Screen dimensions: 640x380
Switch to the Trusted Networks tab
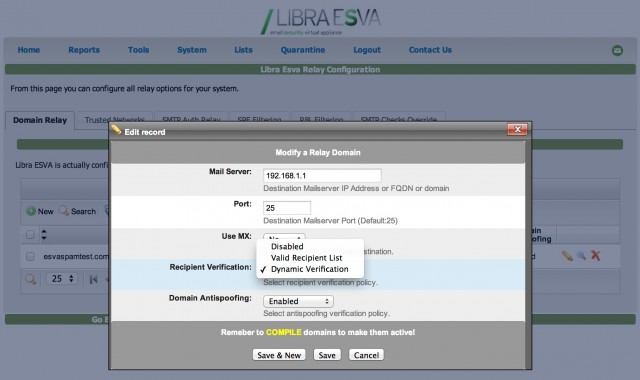pyautogui.click(x=115, y=118)
